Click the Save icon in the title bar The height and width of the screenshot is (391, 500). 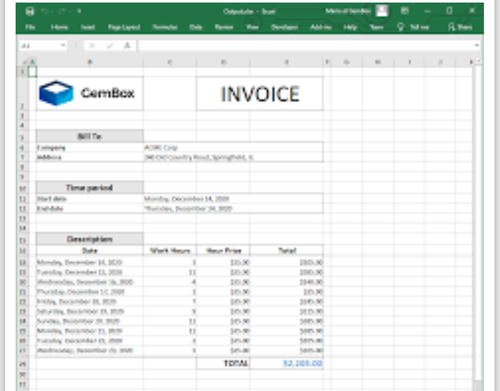tap(30, 12)
